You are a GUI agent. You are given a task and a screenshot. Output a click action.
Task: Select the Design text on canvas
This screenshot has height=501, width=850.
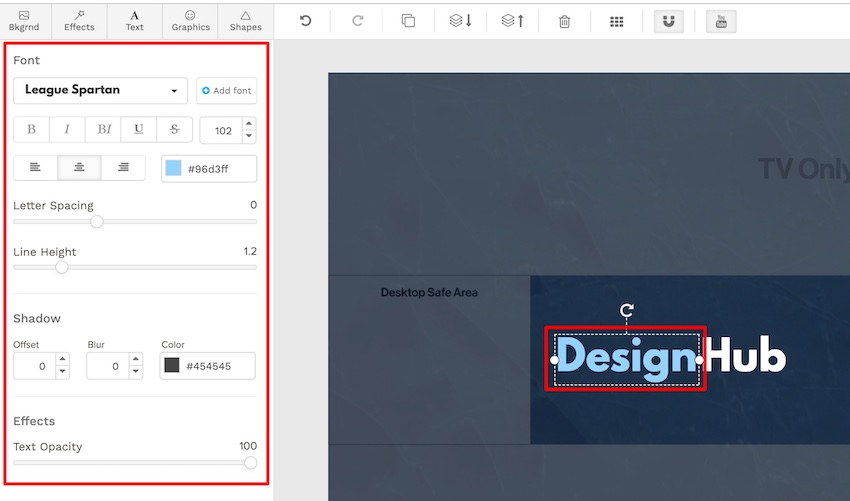coord(627,358)
